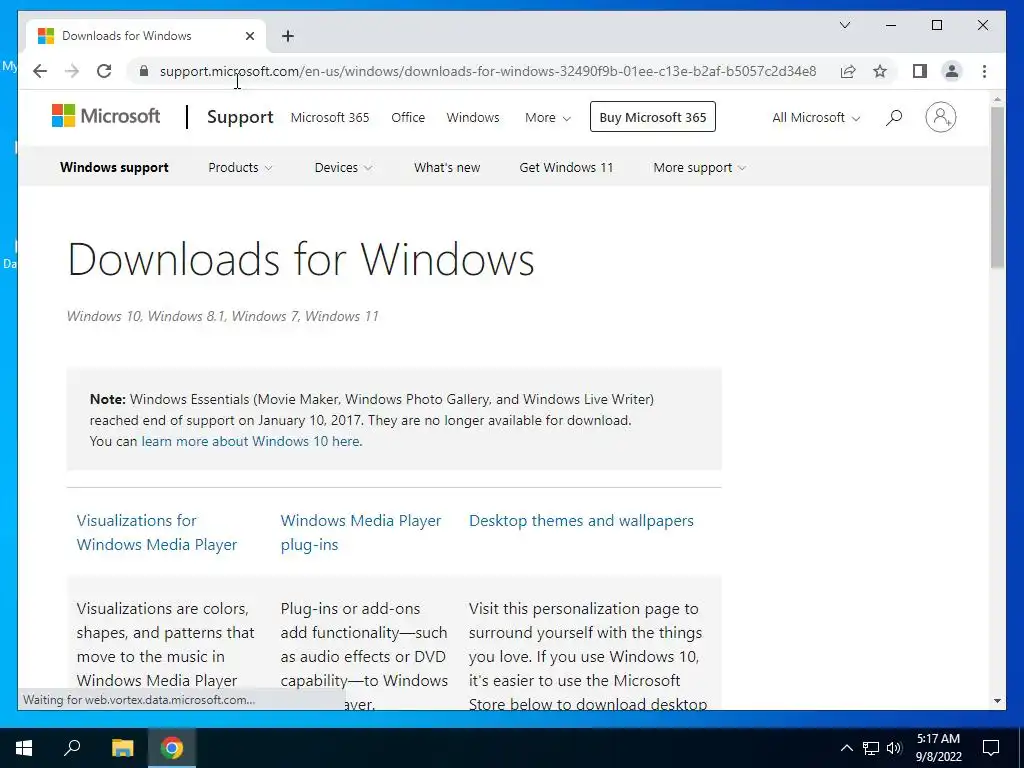Image resolution: width=1024 pixels, height=768 pixels.
Task: Expand the Products dropdown
Action: [240, 168]
